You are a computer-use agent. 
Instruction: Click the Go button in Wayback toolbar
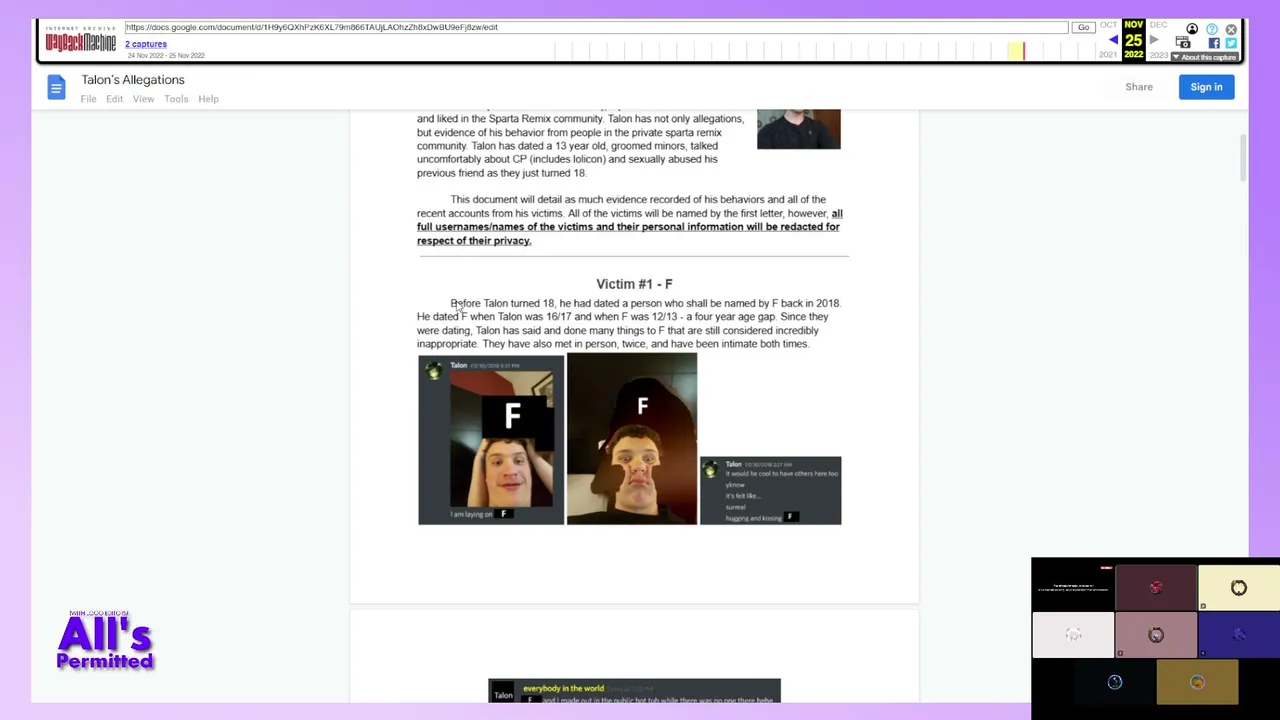1083,27
